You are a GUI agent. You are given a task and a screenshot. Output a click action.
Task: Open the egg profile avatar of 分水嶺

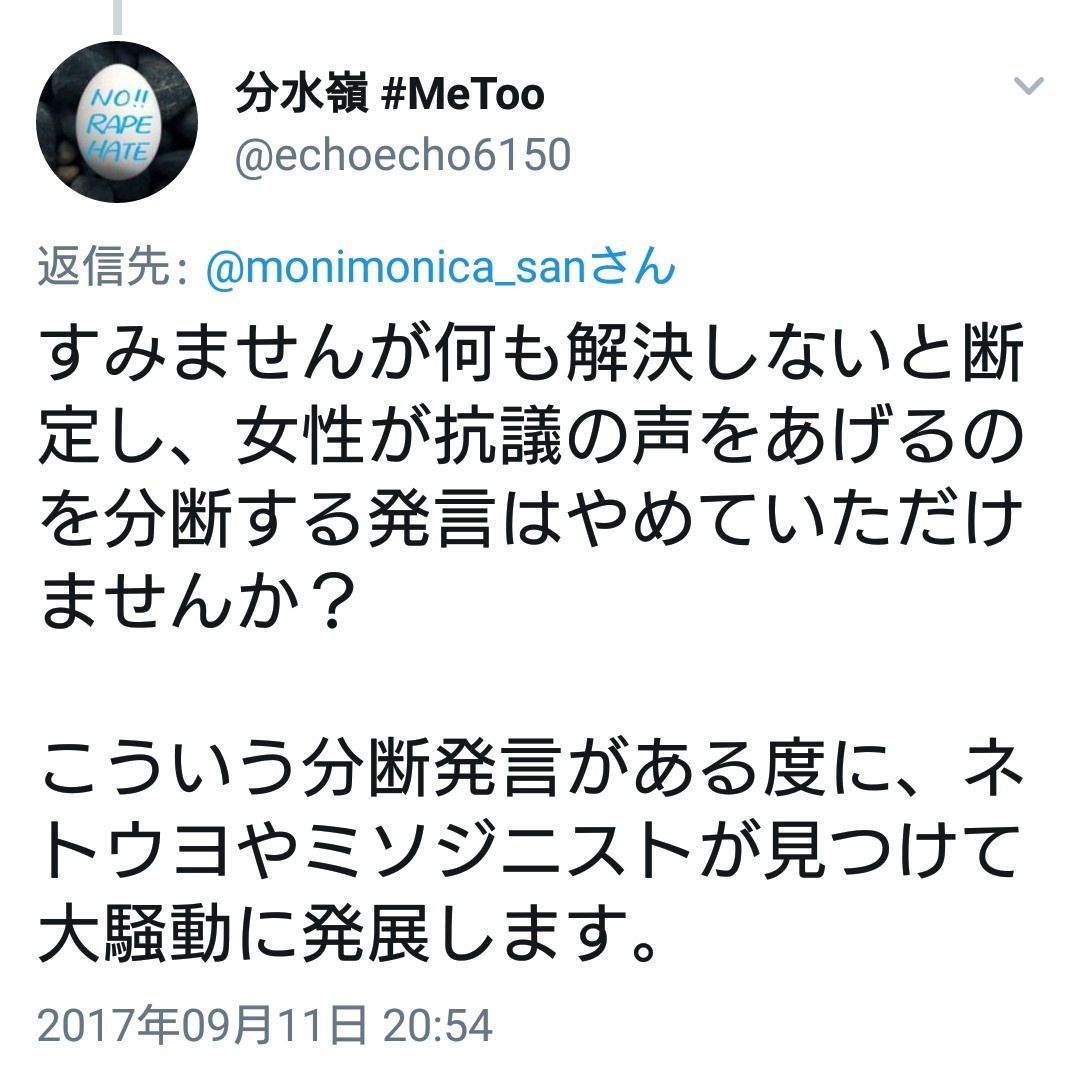[117, 122]
